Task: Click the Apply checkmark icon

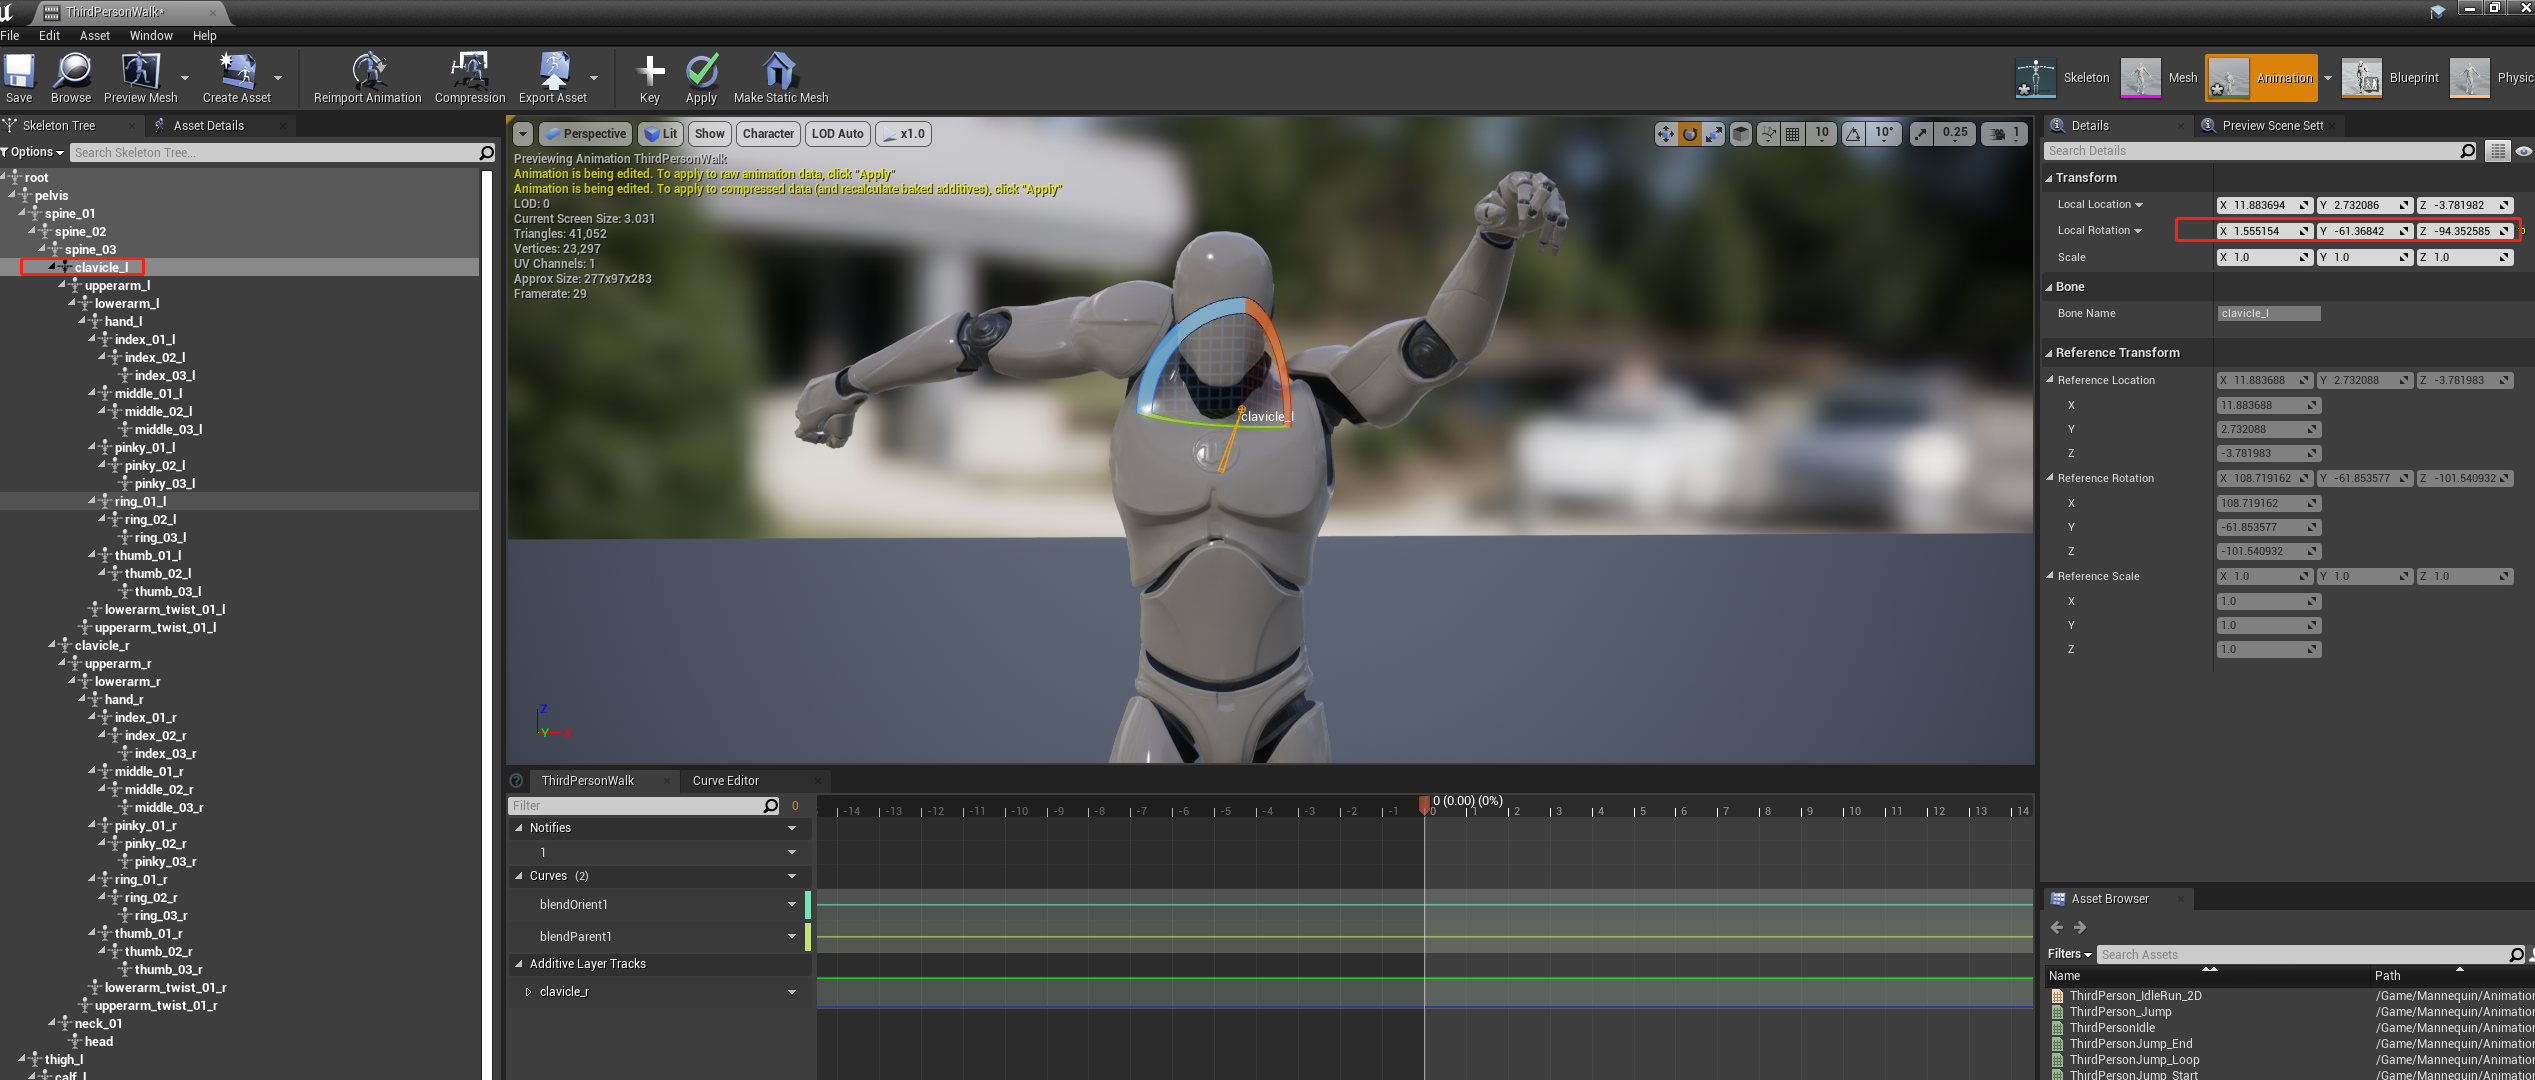Action: coord(702,71)
